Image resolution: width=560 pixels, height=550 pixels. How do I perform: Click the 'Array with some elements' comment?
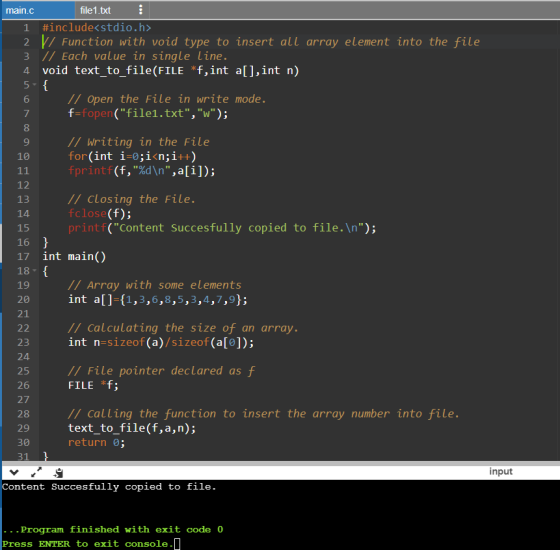155,285
